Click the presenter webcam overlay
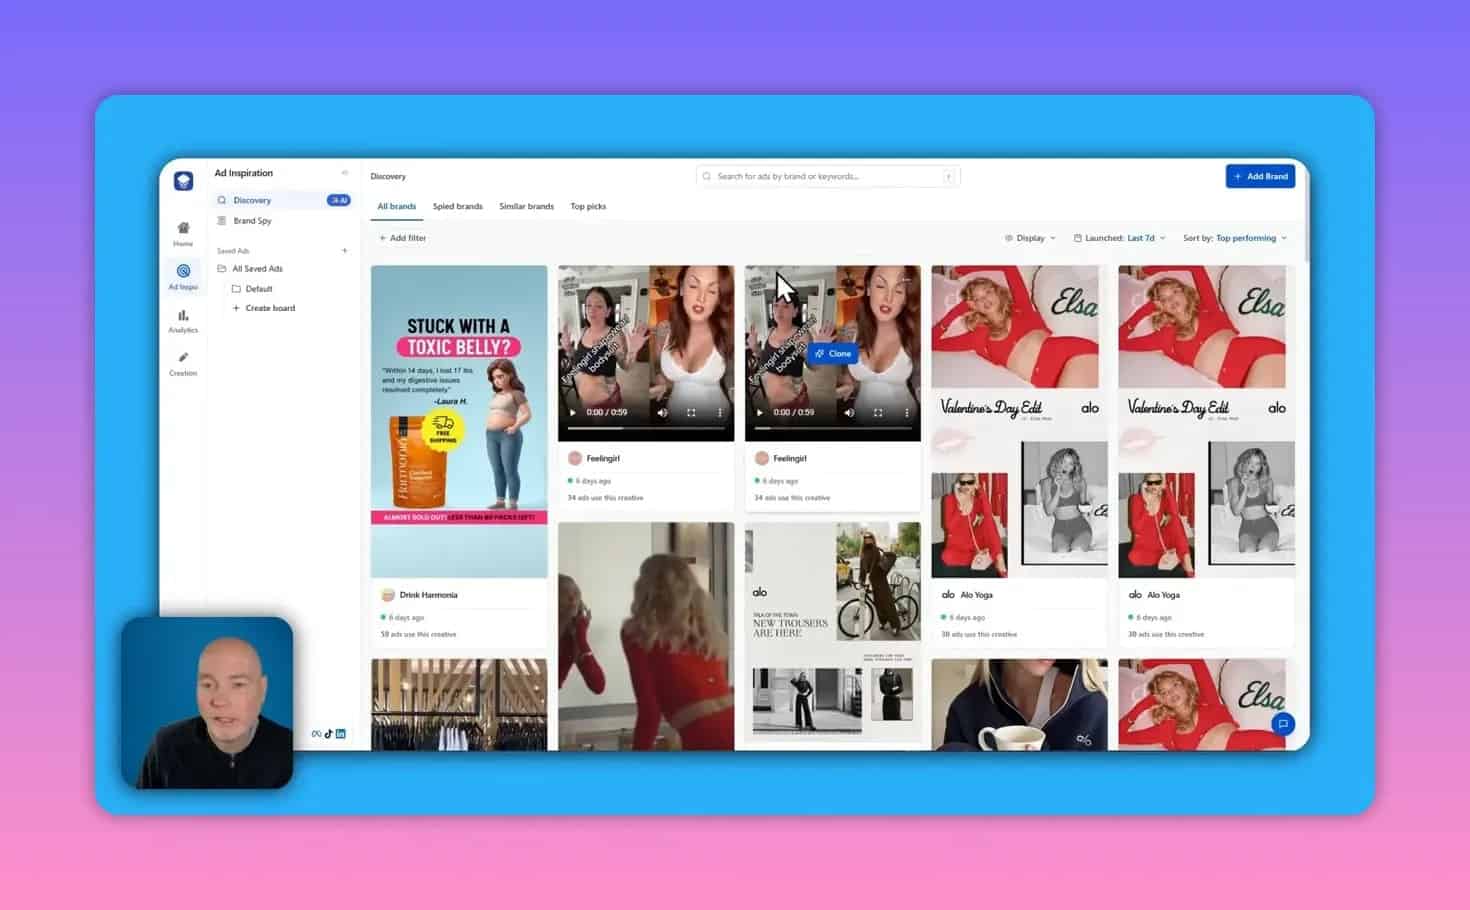Image resolution: width=1470 pixels, height=910 pixels. click(x=207, y=703)
